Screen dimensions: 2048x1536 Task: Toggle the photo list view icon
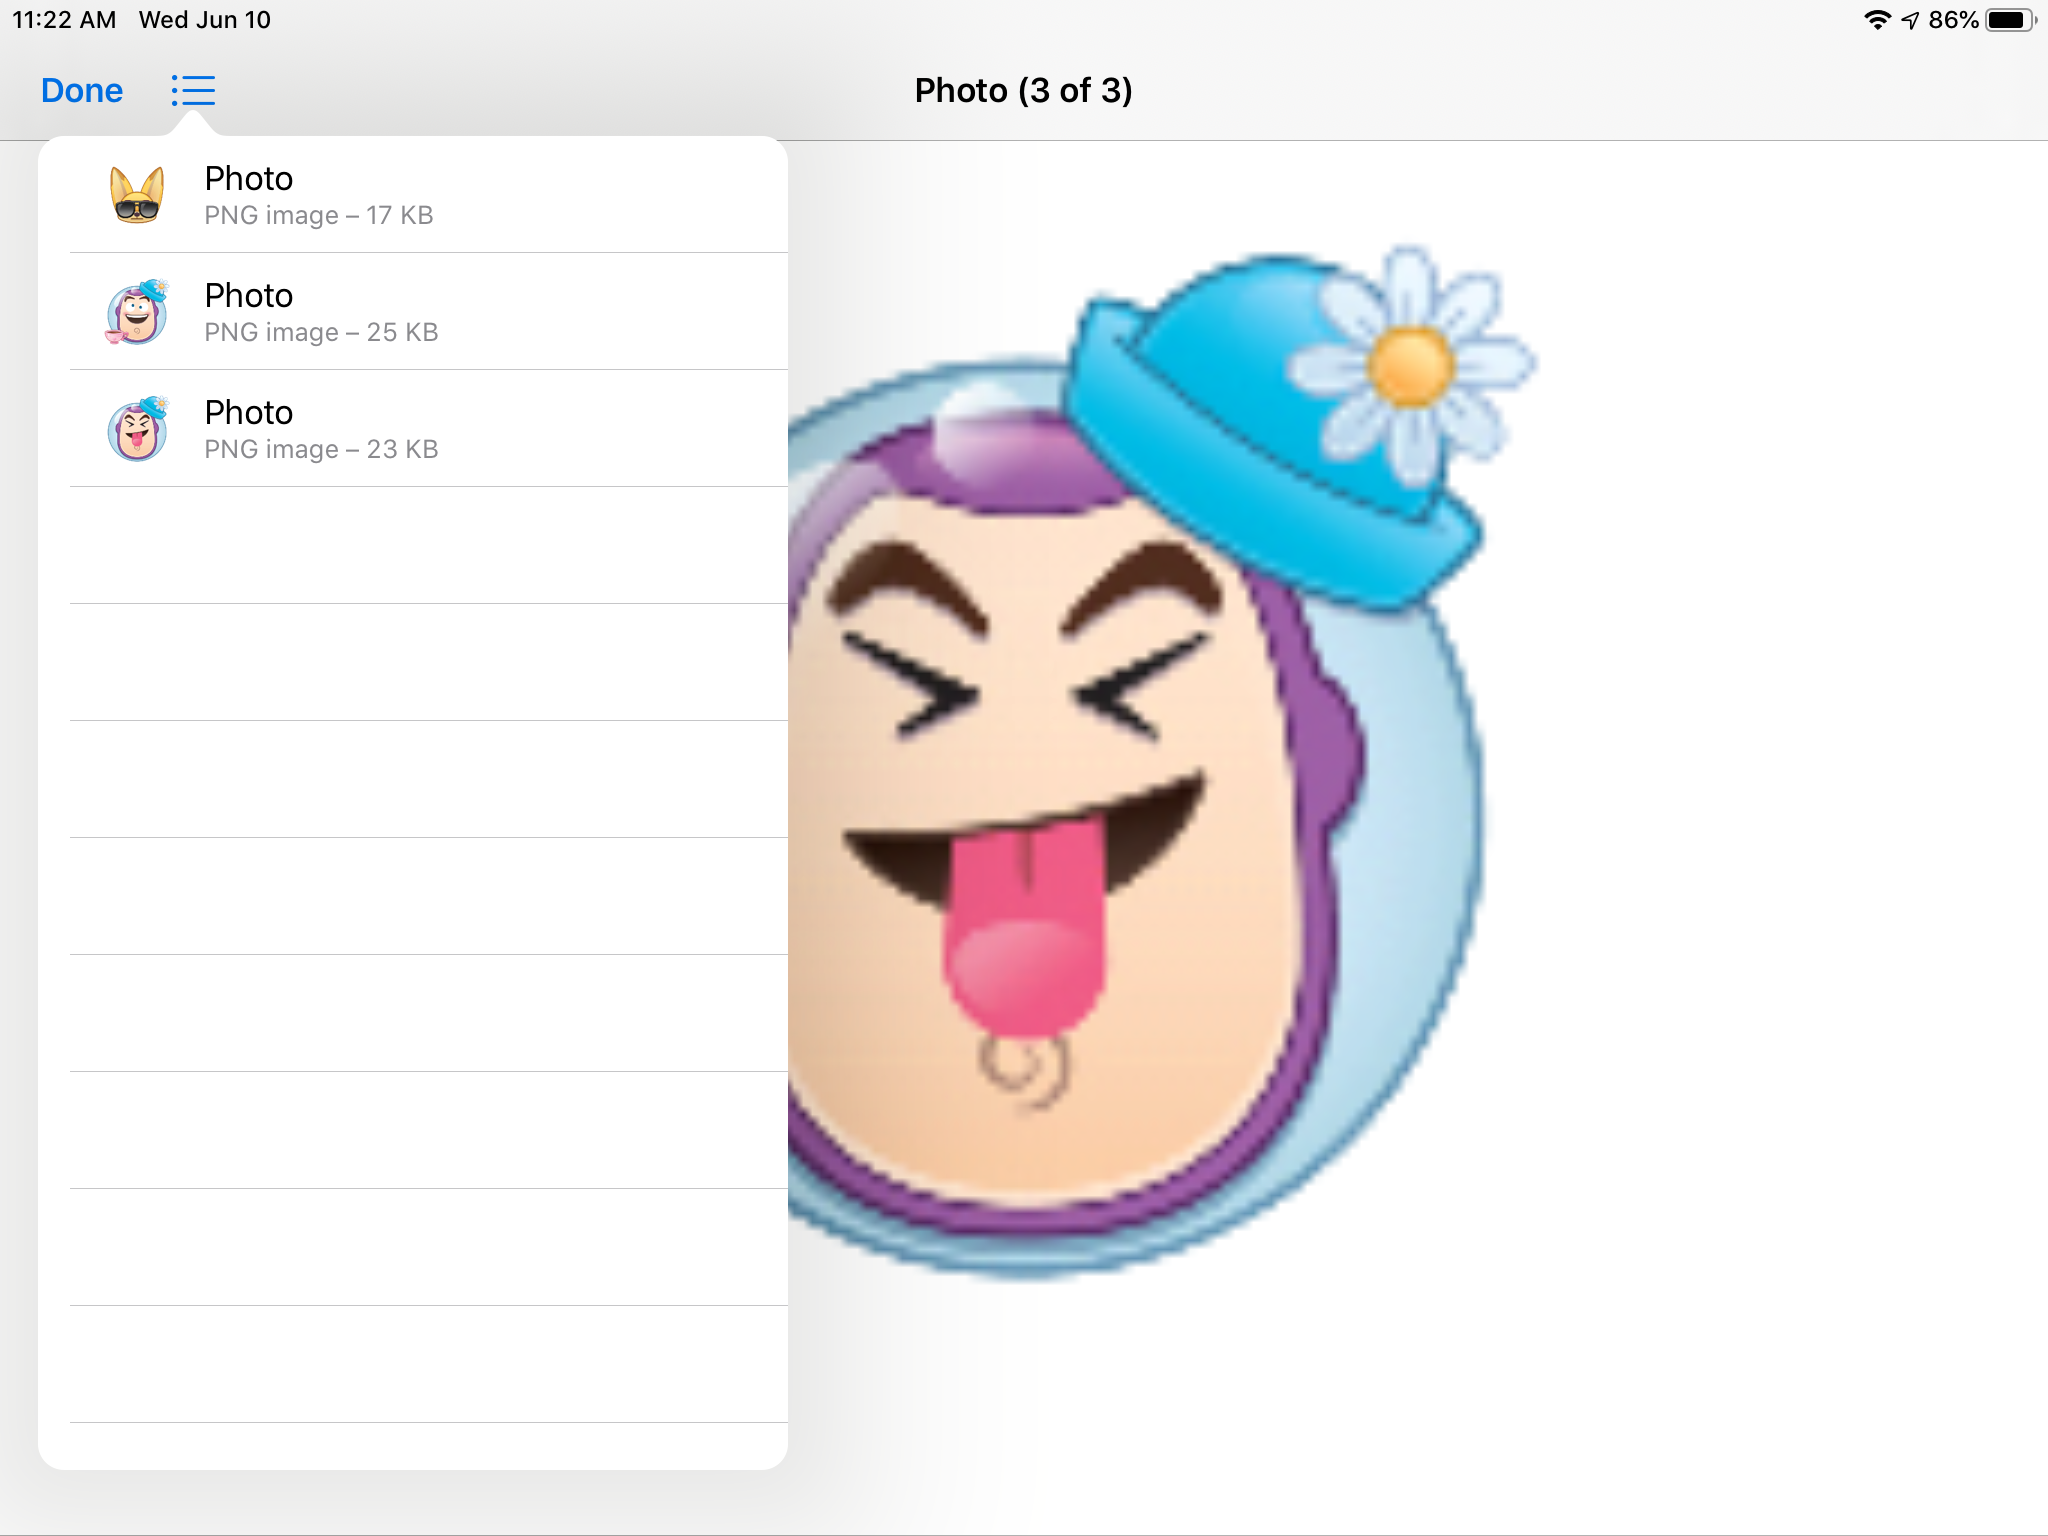click(x=193, y=90)
